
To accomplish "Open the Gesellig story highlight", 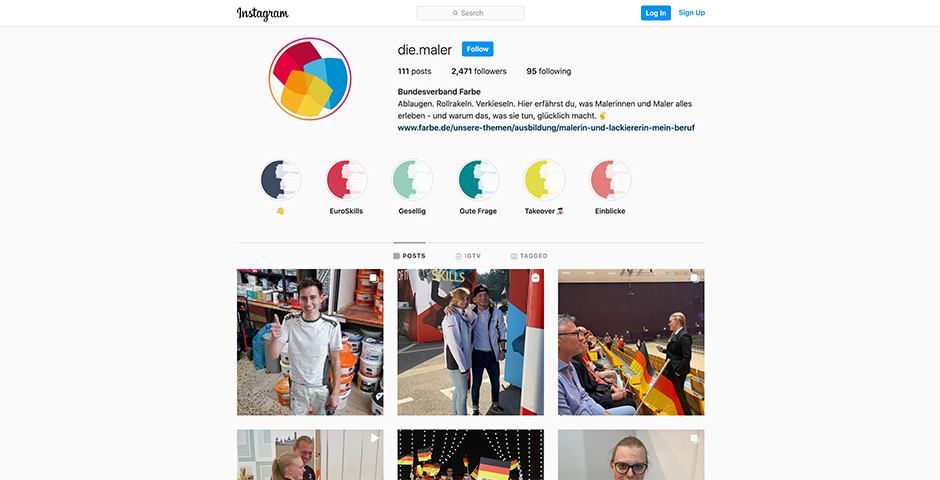I will [x=412, y=179].
